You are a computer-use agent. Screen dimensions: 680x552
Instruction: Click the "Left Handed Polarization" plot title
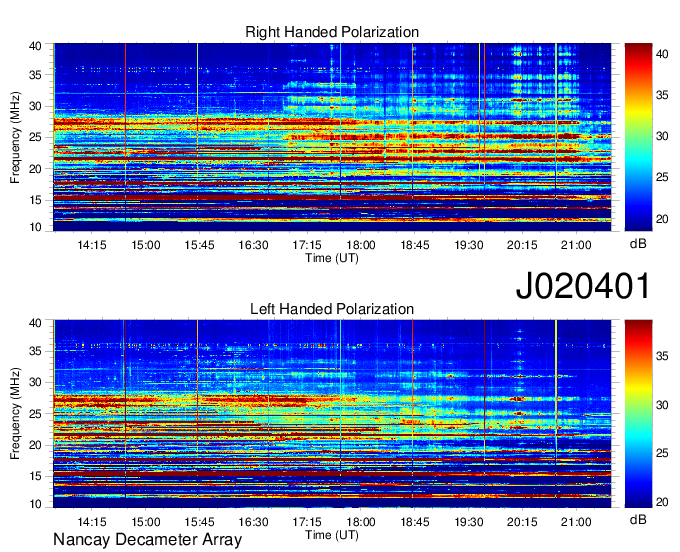pos(332,309)
